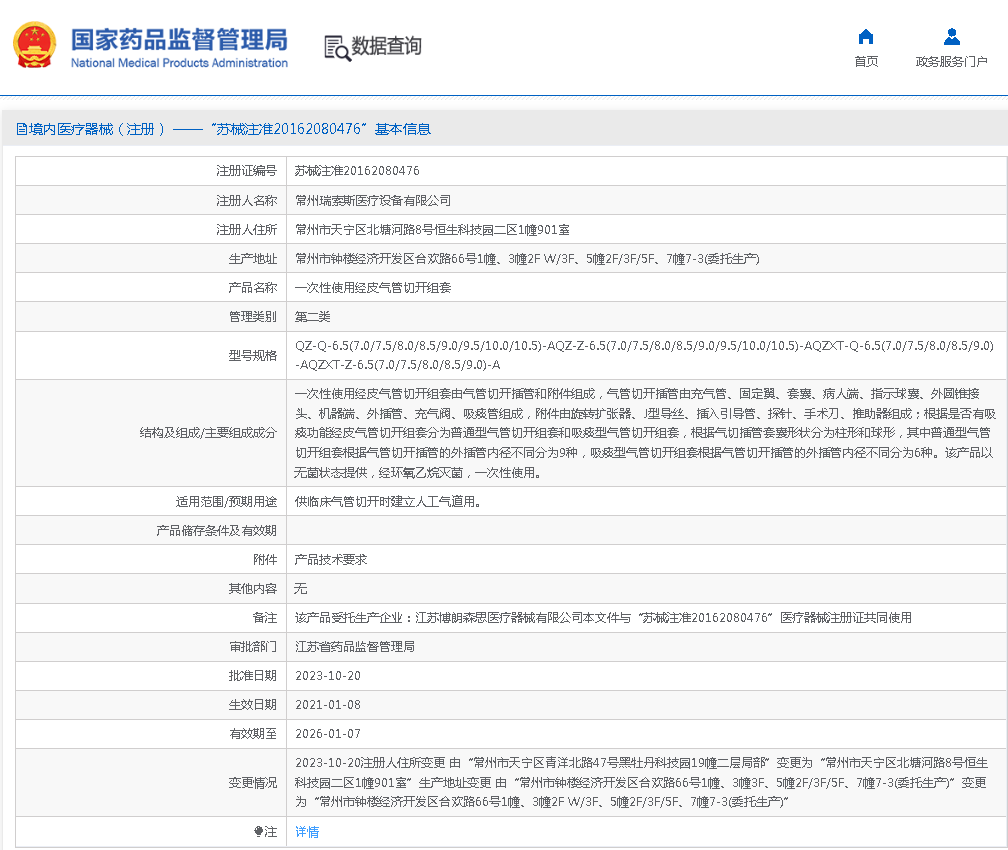The height and width of the screenshot is (850, 1008).
Task: Click the 附件 row label
Action: [265, 559]
